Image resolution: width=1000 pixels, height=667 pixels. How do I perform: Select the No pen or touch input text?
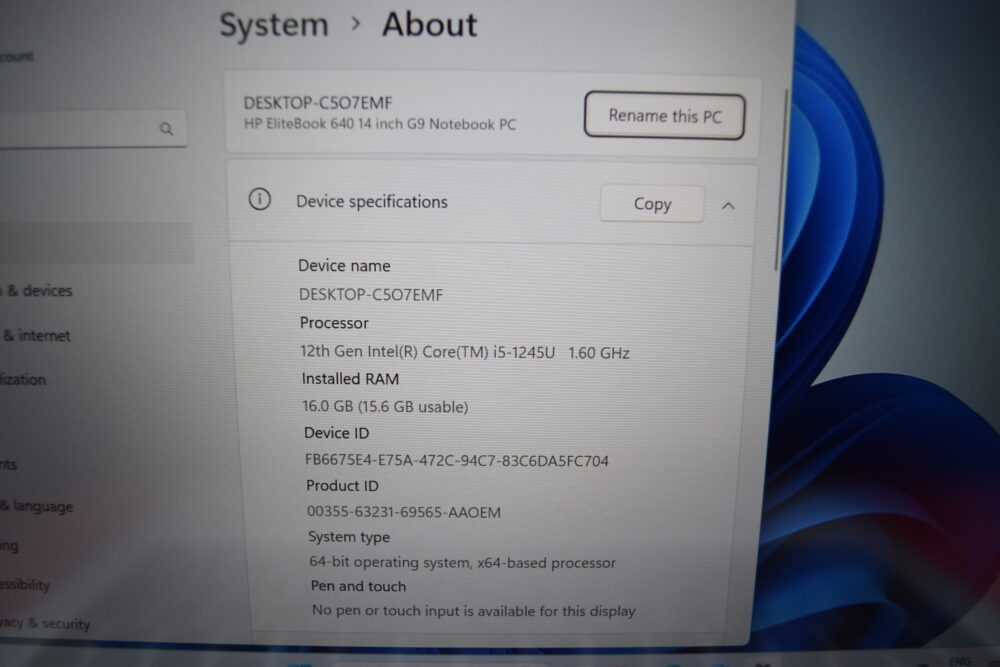click(x=473, y=611)
